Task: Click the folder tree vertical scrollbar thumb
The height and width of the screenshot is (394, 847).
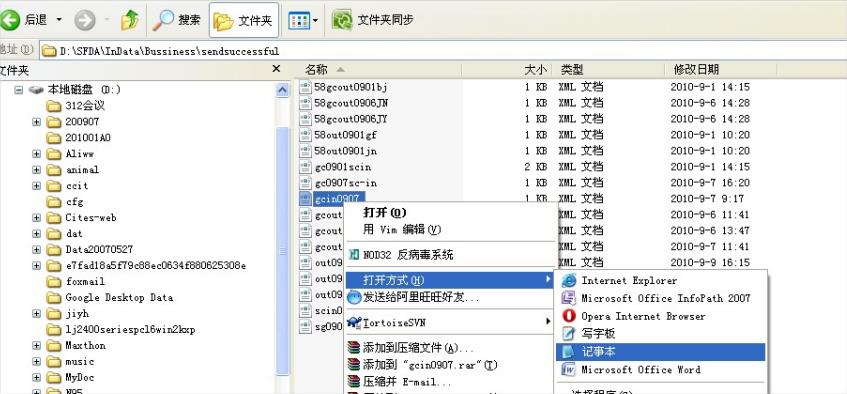Action: tap(283, 250)
